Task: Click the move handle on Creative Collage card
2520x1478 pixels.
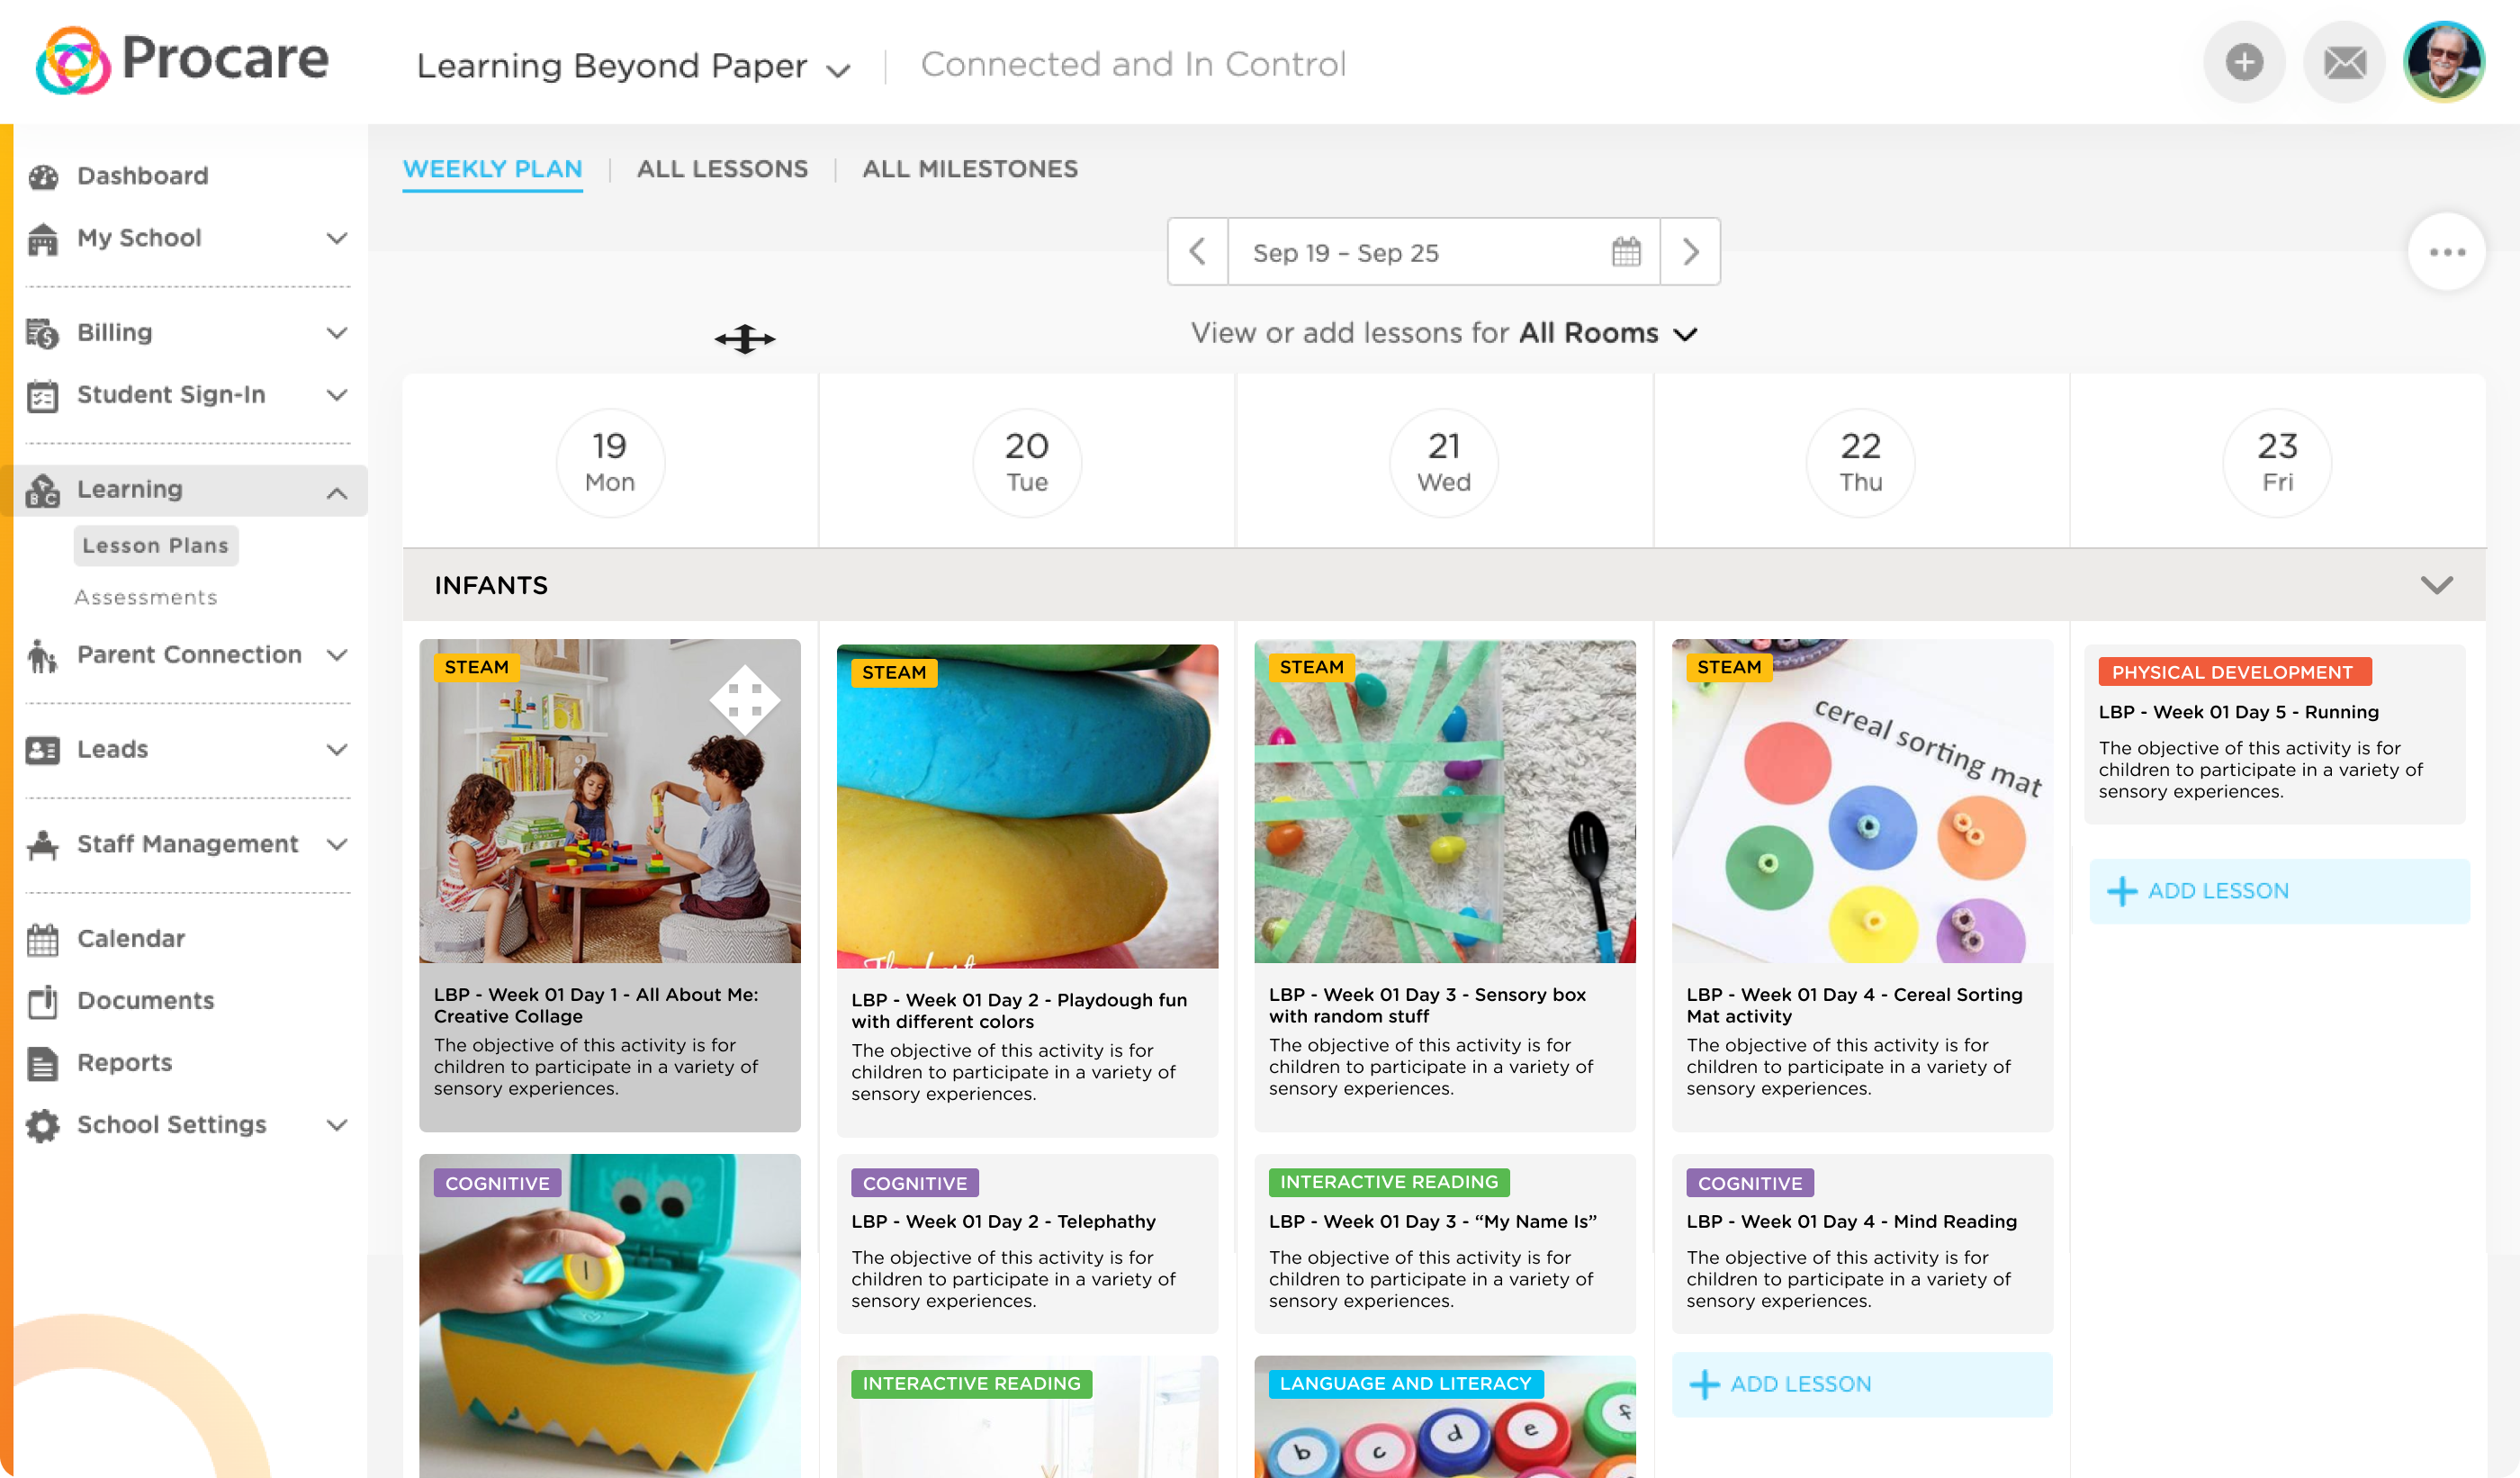Action: coord(744,700)
